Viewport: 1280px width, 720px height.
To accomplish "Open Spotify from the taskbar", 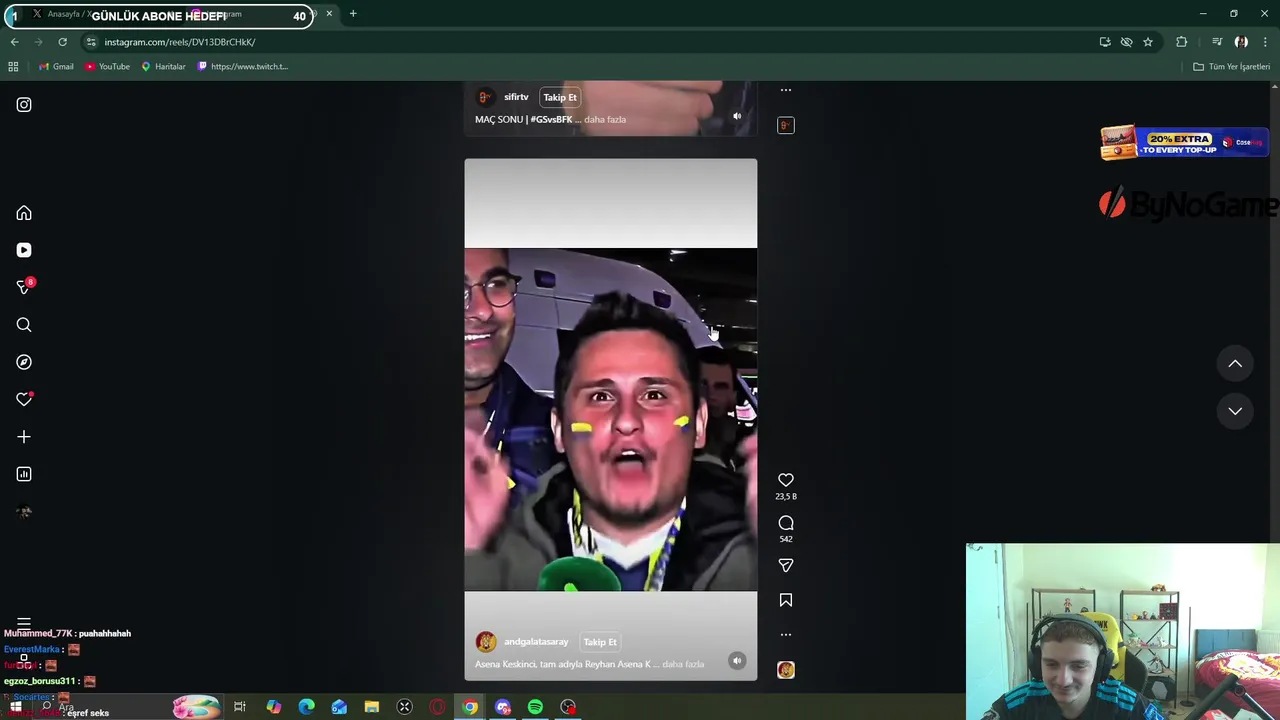I will coord(535,707).
